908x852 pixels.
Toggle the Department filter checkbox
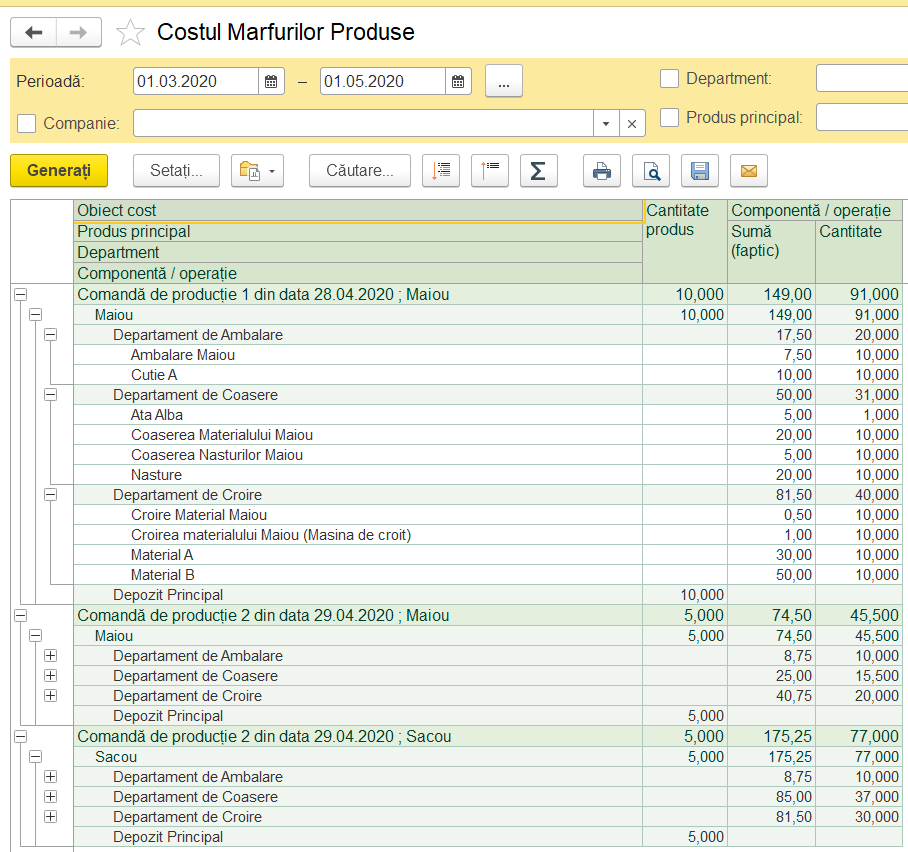669,79
